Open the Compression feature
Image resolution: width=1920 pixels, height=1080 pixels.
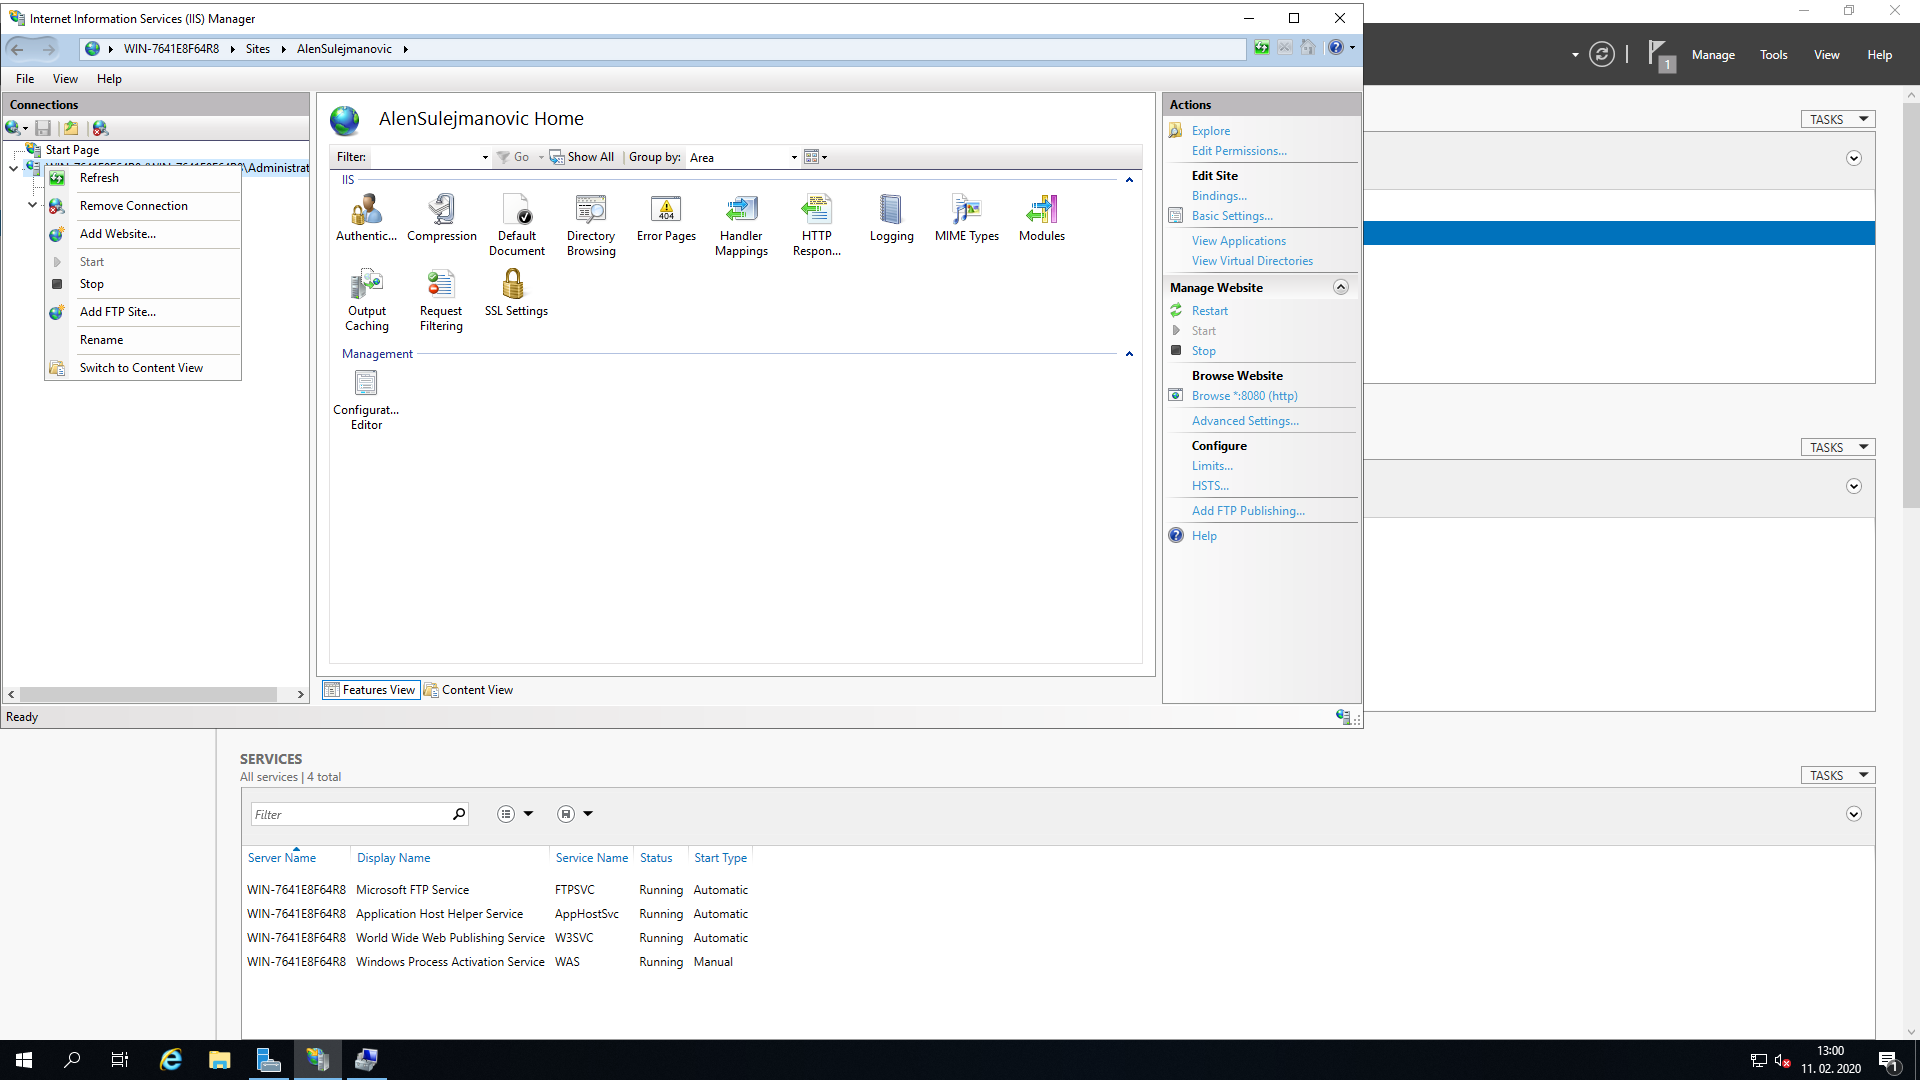pos(442,218)
